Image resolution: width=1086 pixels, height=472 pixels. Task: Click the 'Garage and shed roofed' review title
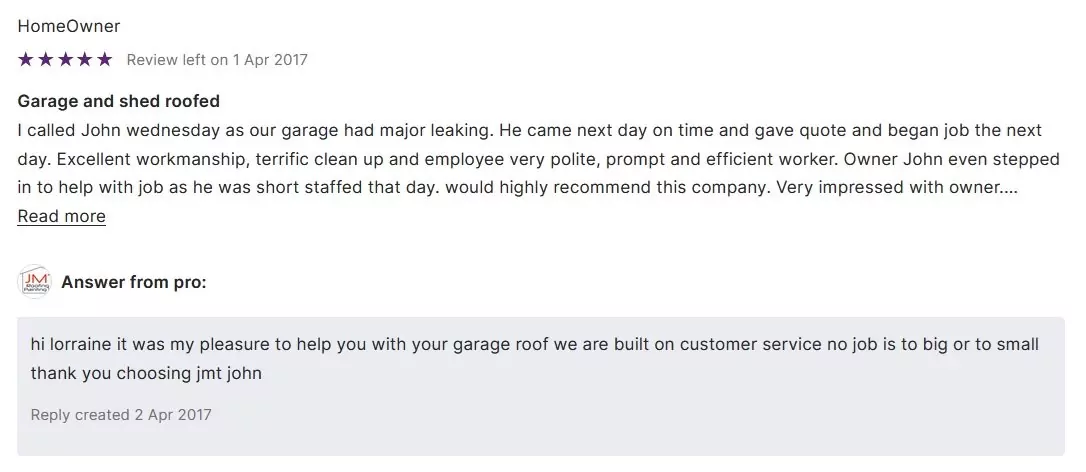[x=119, y=102]
